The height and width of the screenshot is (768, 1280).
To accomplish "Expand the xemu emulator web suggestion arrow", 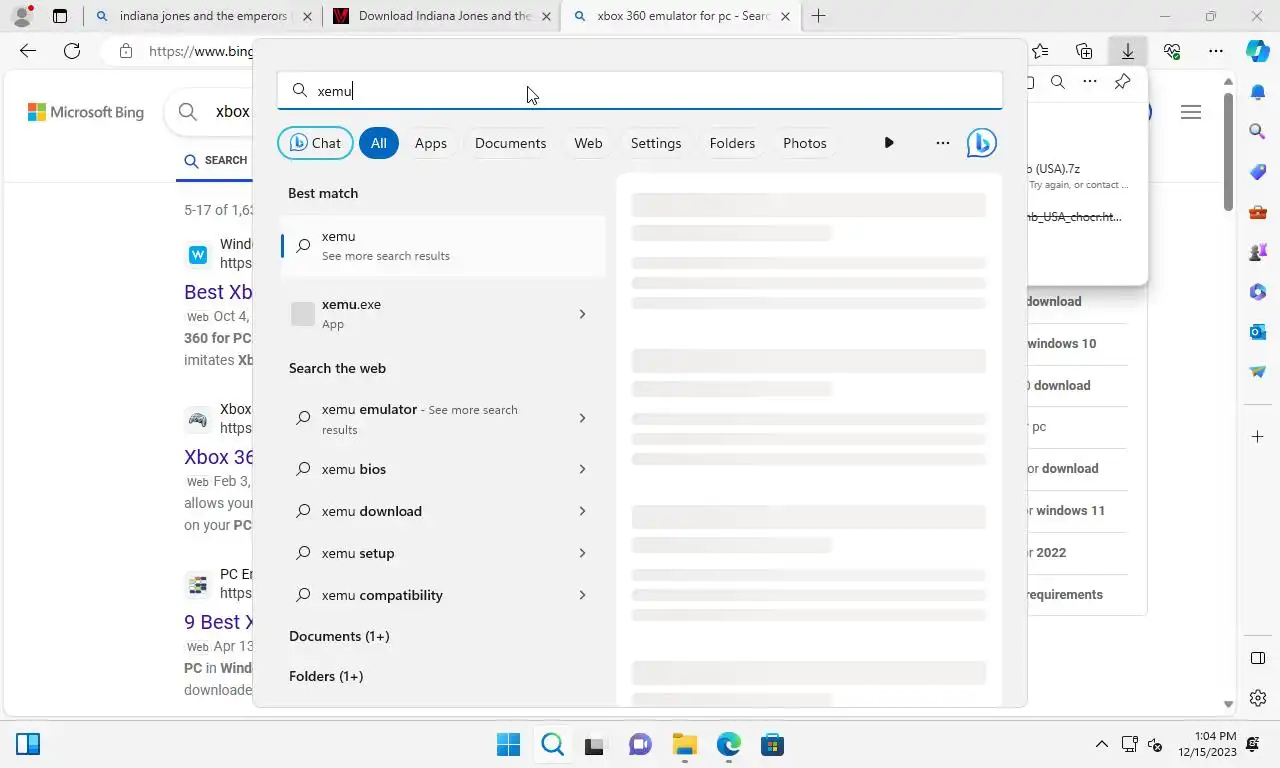I will [x=583, y=418].
